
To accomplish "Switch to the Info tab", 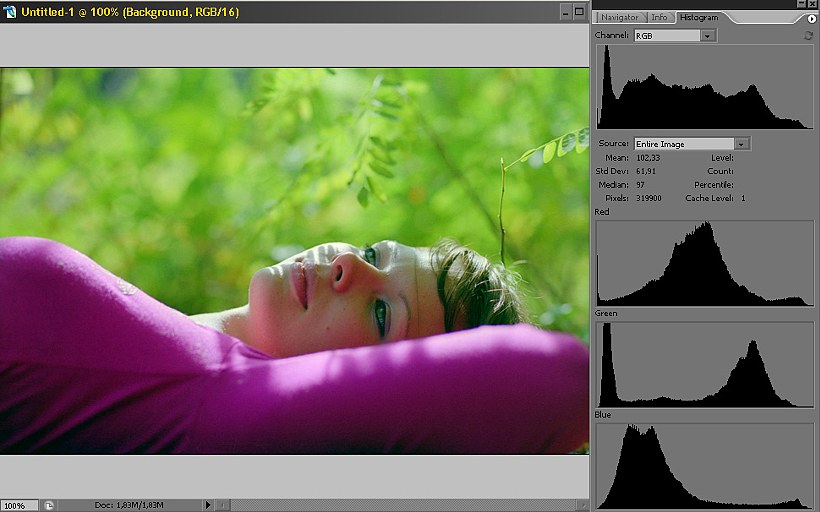I will point(659,18).
